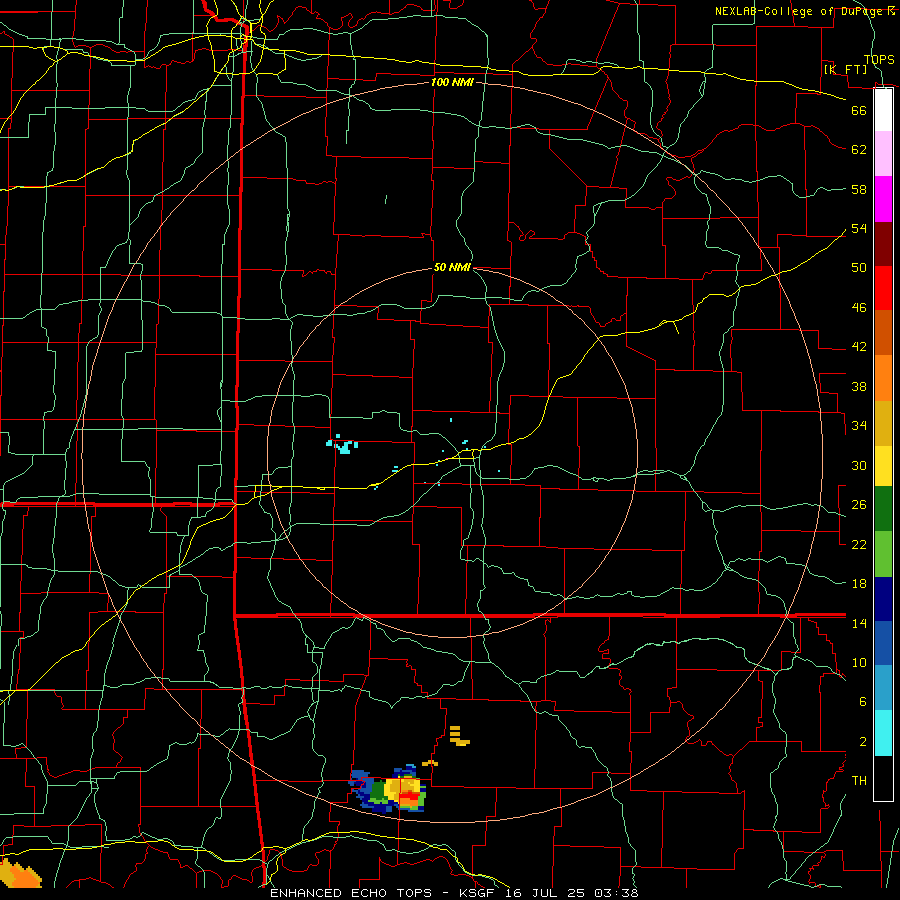This screenshot has width=900, height=900.
Task: Click the legend value 42
Action: pos(859,346)
